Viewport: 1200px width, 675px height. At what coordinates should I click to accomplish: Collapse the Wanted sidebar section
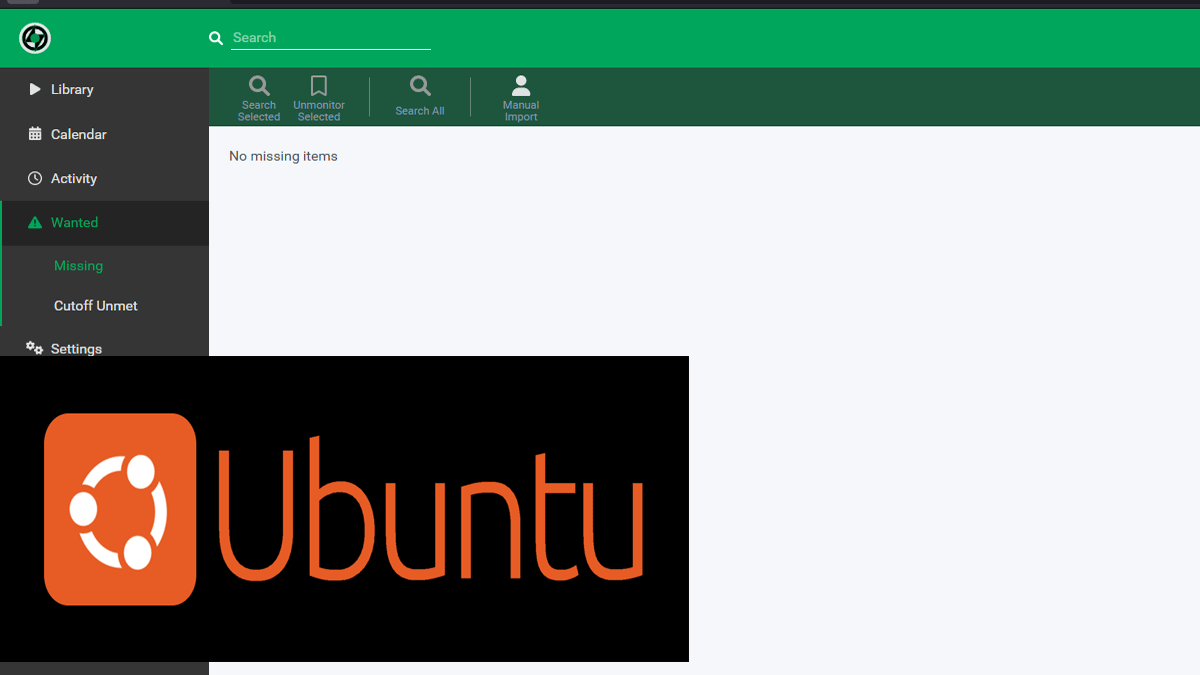click(x=75, y=223)
